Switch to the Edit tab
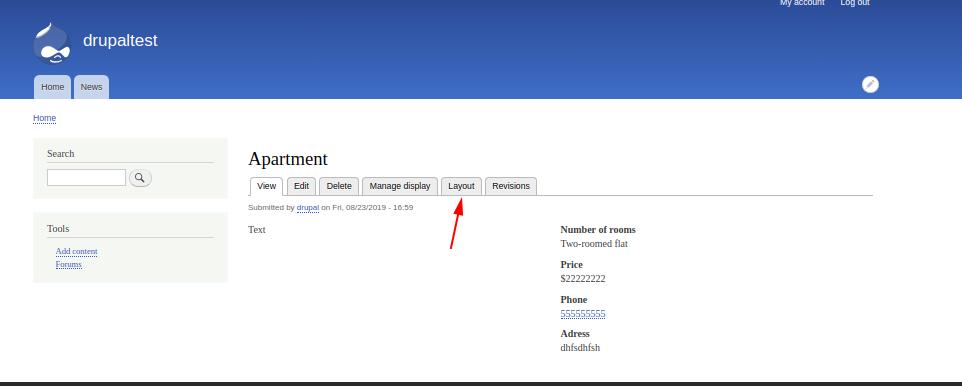962x386 pixels. (301, 186)
